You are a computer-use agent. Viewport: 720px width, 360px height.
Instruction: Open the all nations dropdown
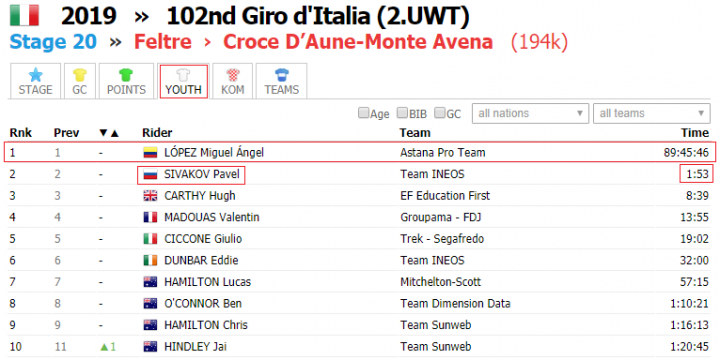(x=530, y=113)
